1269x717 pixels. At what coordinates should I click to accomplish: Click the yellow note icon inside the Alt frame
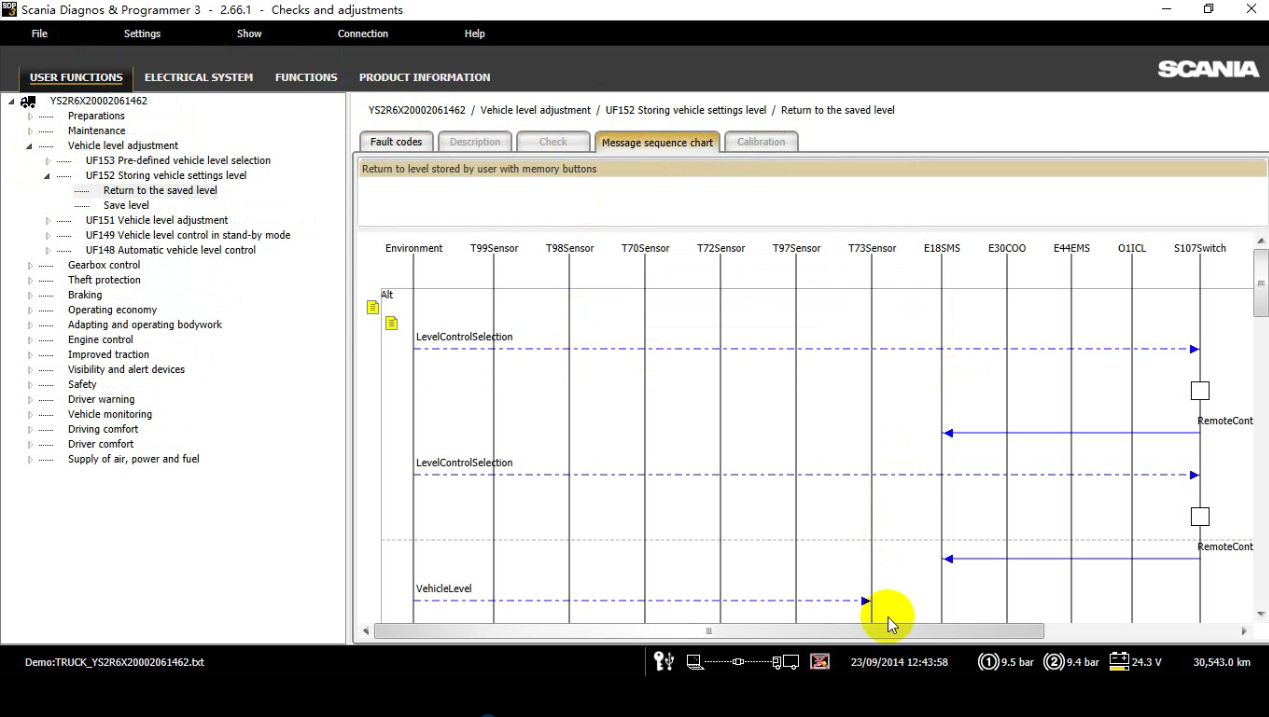tap(391, 323)
